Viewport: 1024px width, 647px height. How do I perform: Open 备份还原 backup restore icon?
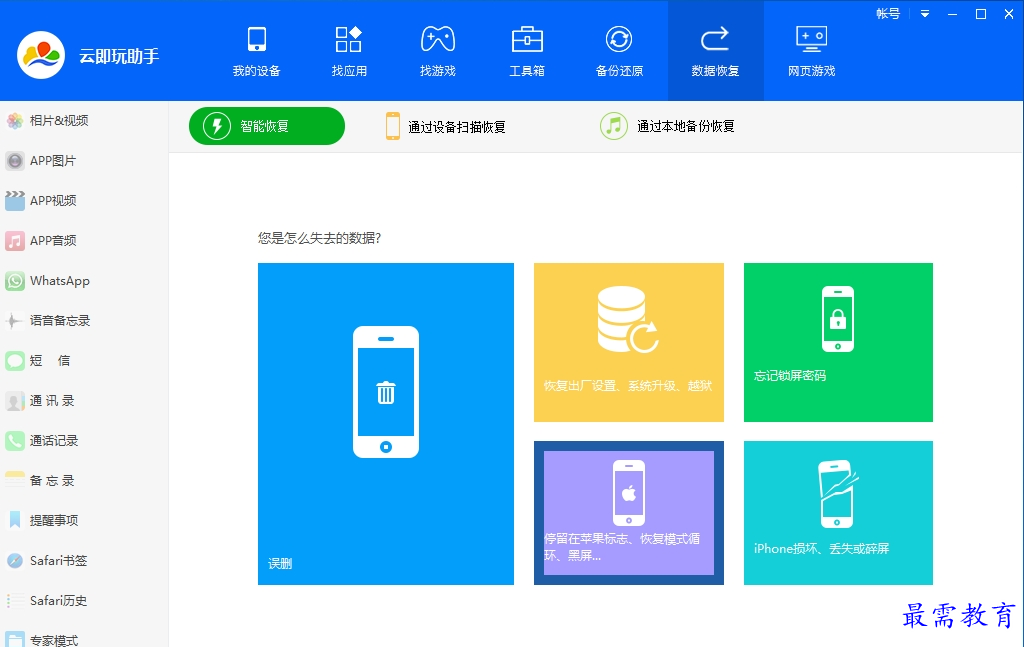coord(619,39)
